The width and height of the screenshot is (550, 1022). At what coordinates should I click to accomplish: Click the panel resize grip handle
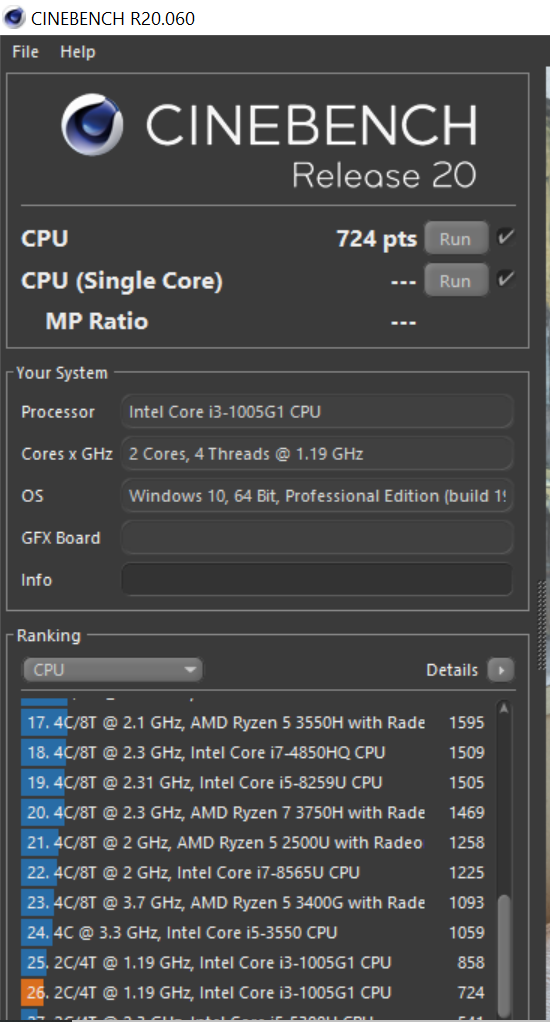542,626
